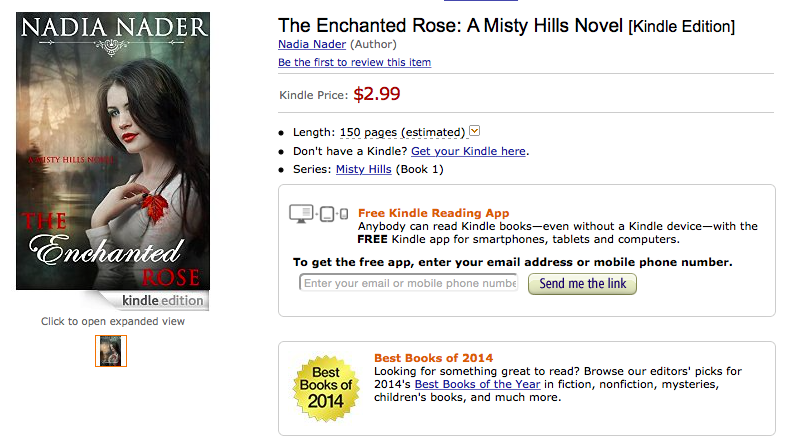
Task: Click the Kindle reading devices icon
Action: pos(318,213)
